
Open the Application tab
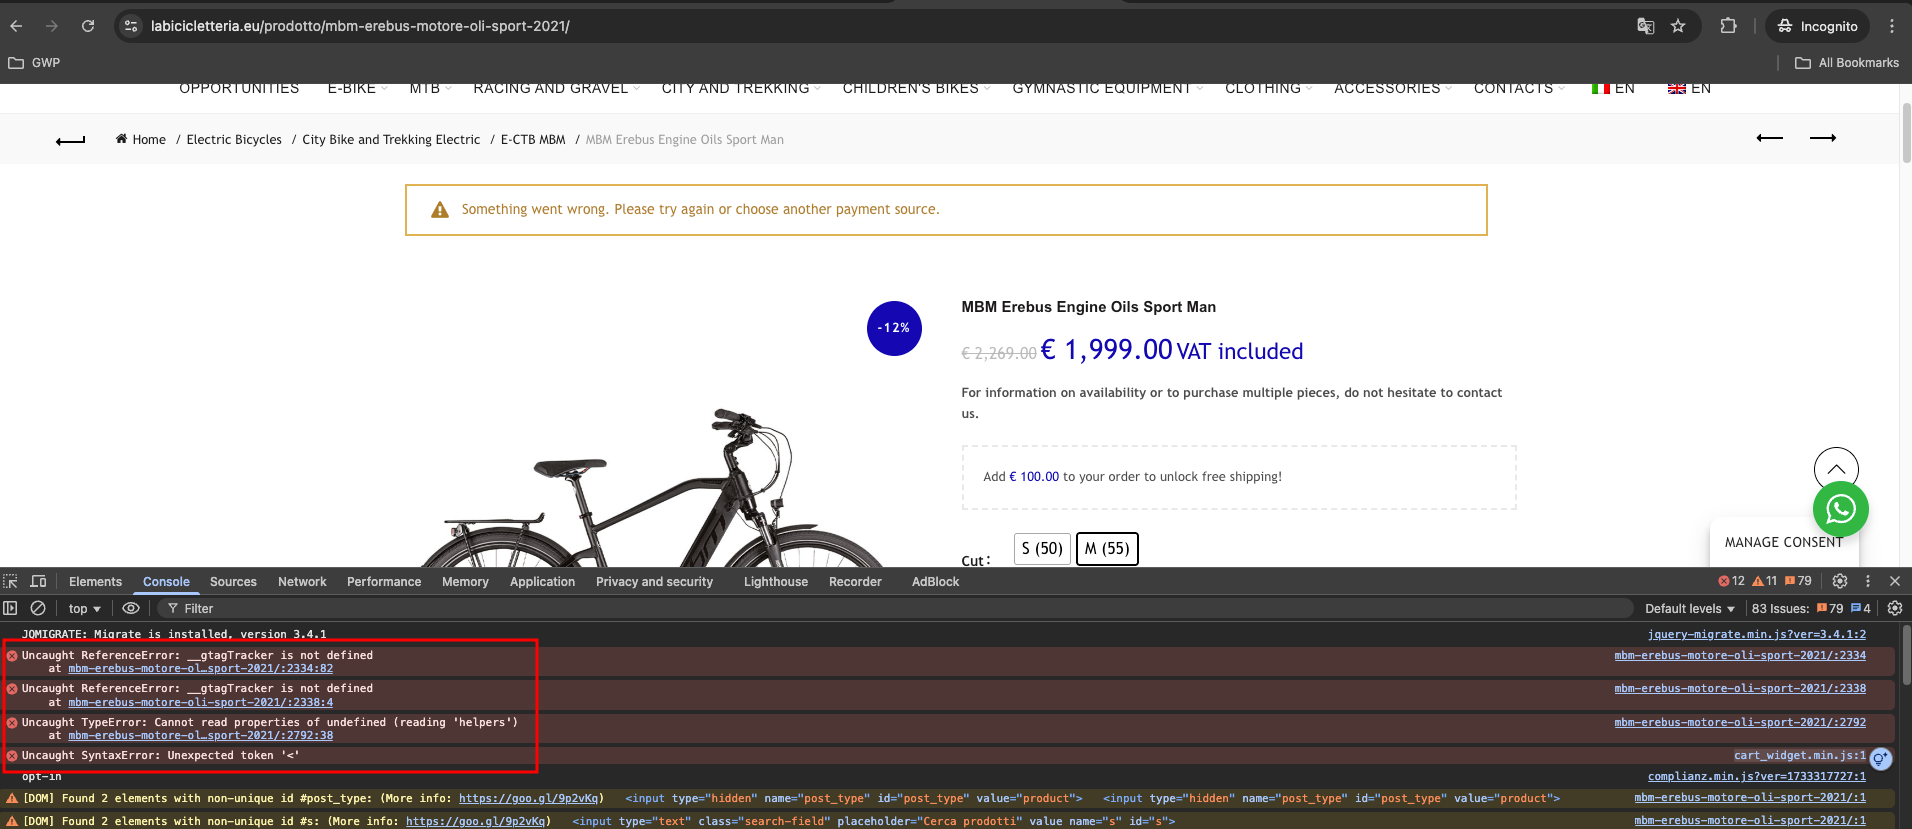coord(542,582)
